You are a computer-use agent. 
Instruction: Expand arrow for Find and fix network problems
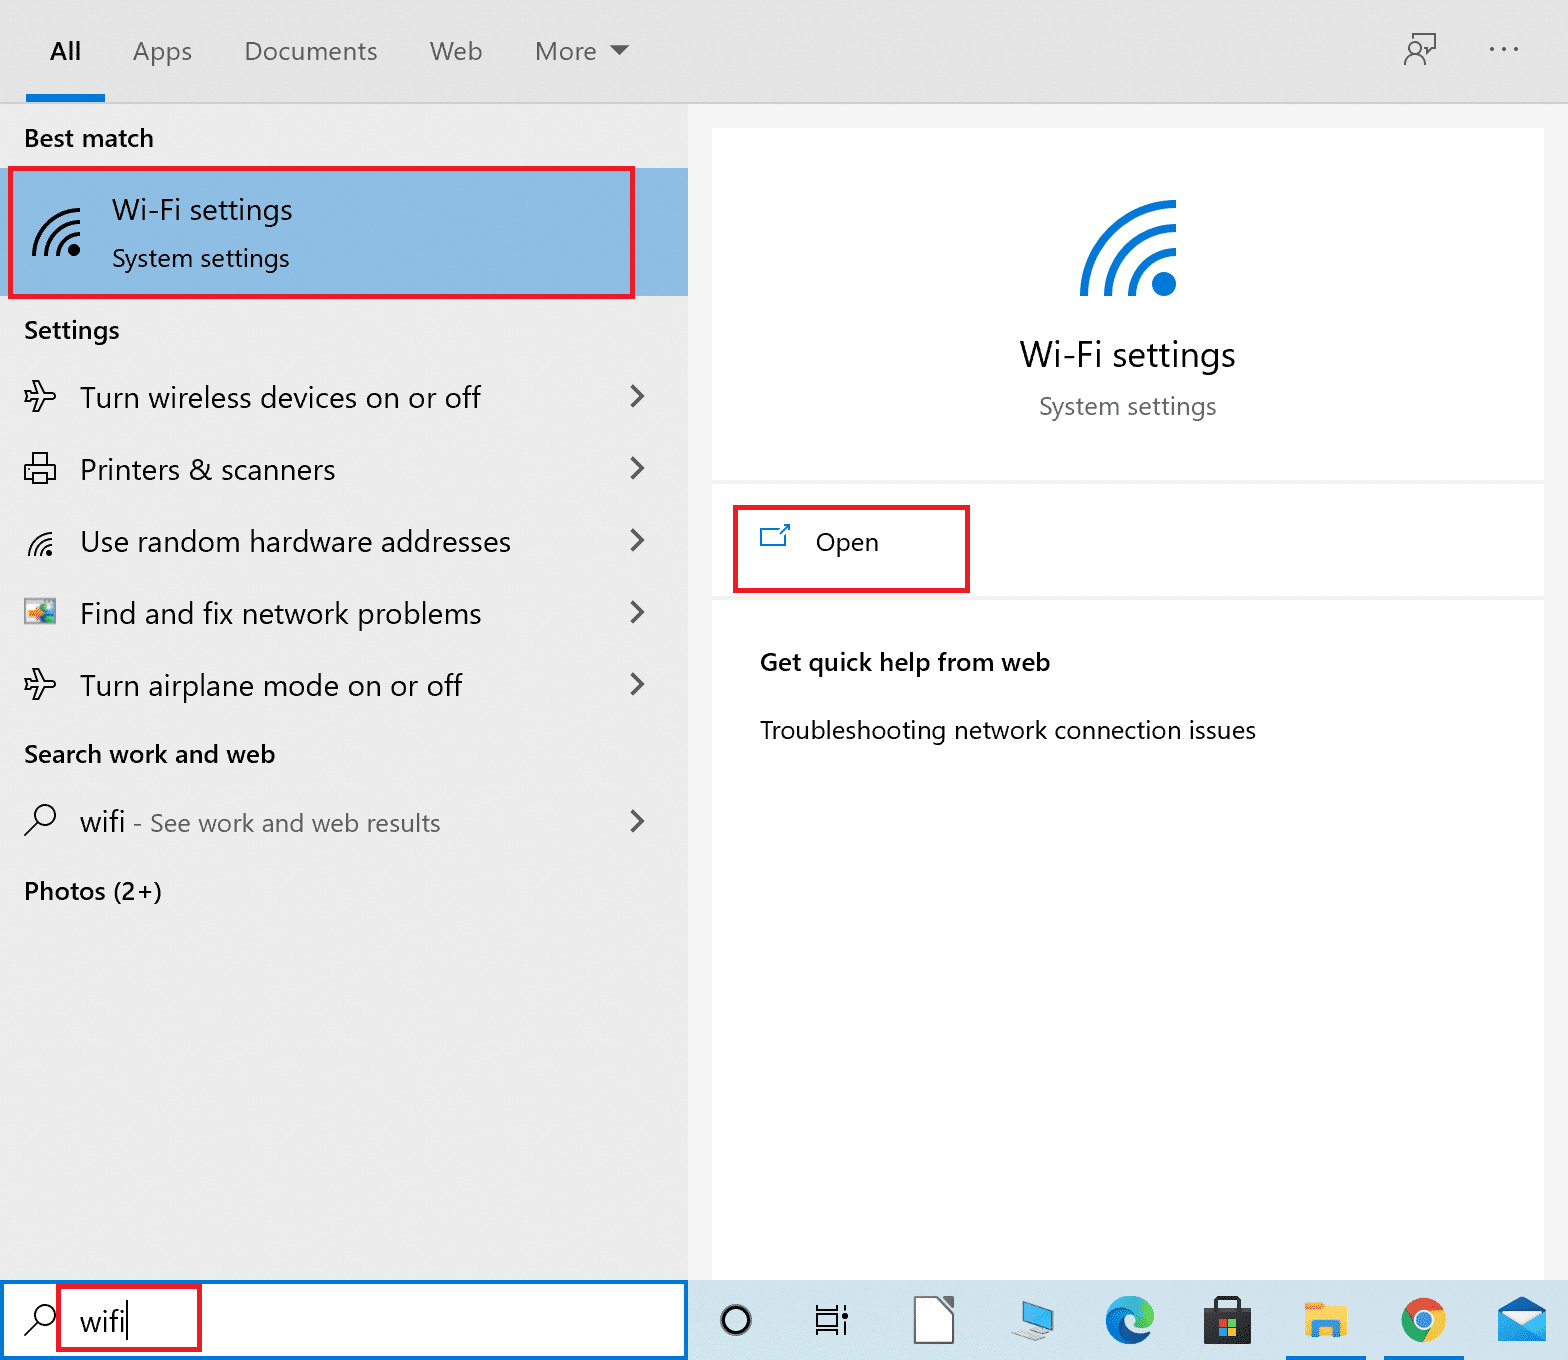pyautogui.click(x=637, y=613)
